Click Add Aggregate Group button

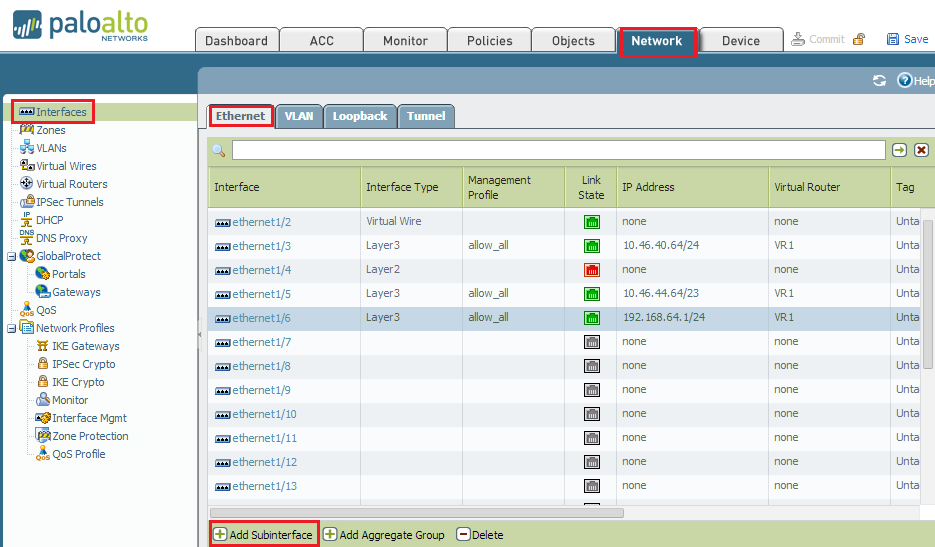[x=383, y=535]
